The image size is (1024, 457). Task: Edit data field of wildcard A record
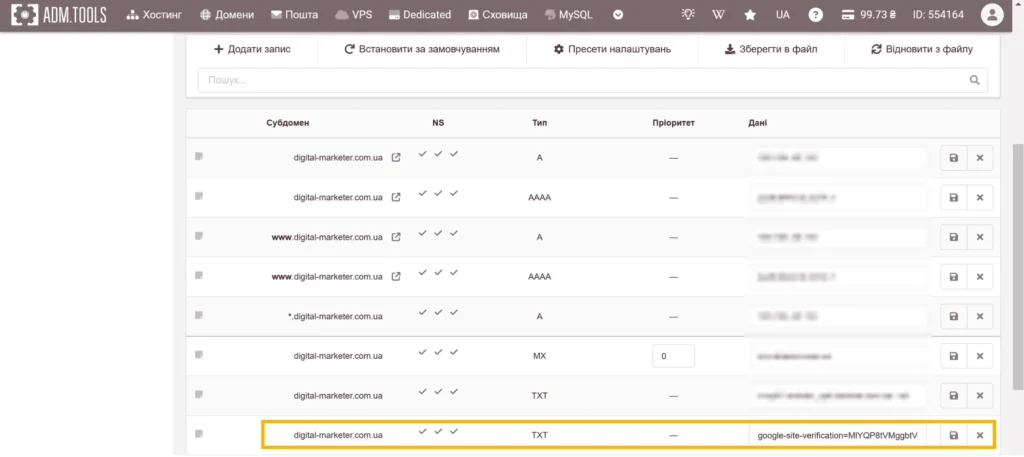[x=839, y=316]
